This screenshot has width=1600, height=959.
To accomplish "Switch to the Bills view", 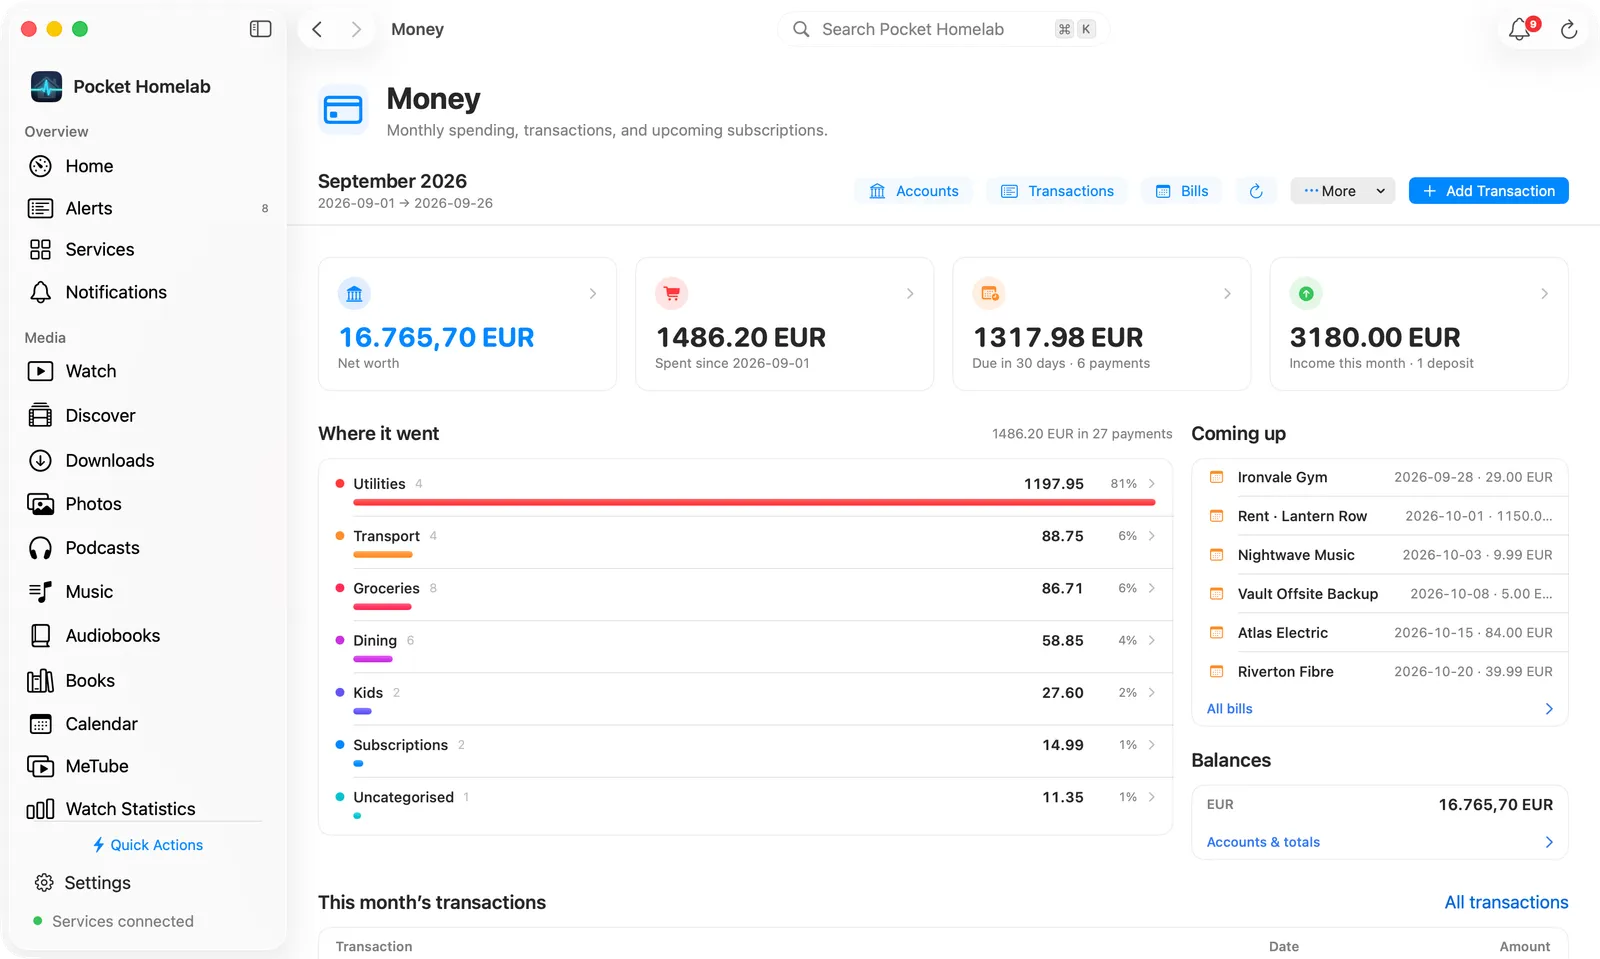I will coord(1182,191).
